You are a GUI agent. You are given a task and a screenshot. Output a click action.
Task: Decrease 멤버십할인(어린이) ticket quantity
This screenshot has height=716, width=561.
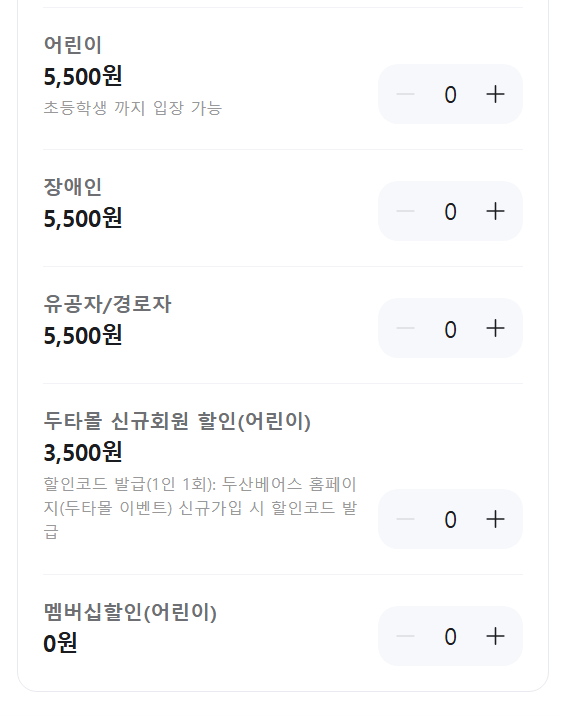(405, 636)
